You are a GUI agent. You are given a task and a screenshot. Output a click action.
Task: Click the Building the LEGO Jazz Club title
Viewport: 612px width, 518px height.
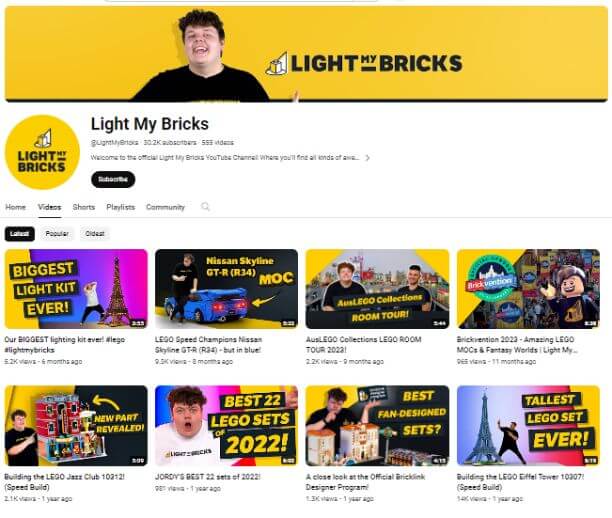[x=64, y=482]
